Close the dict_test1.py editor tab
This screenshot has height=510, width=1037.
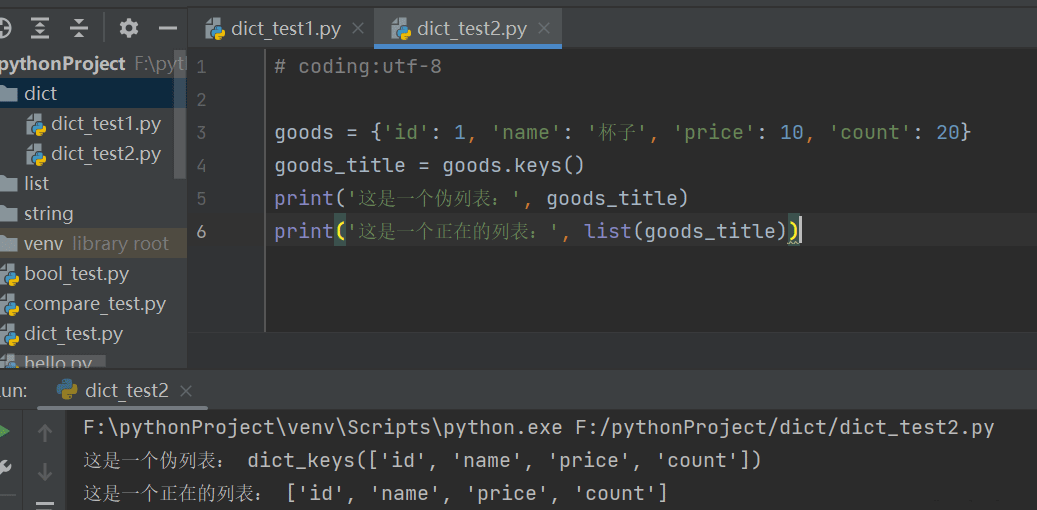coord(357,29)
